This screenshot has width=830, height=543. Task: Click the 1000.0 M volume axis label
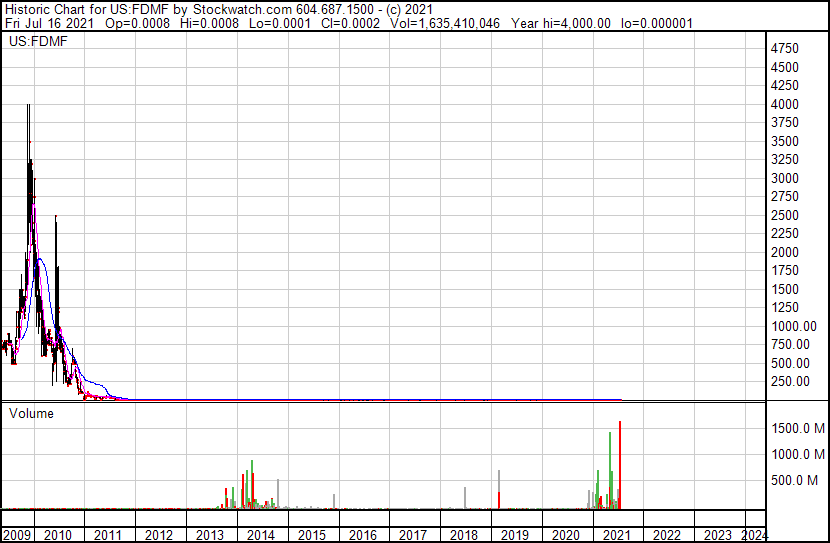pos(798,454)
